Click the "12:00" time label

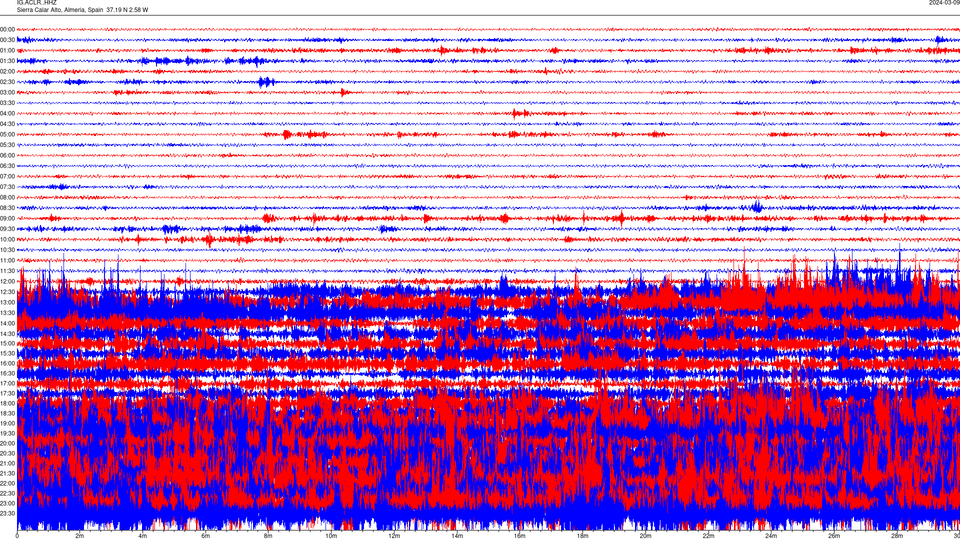7,281
